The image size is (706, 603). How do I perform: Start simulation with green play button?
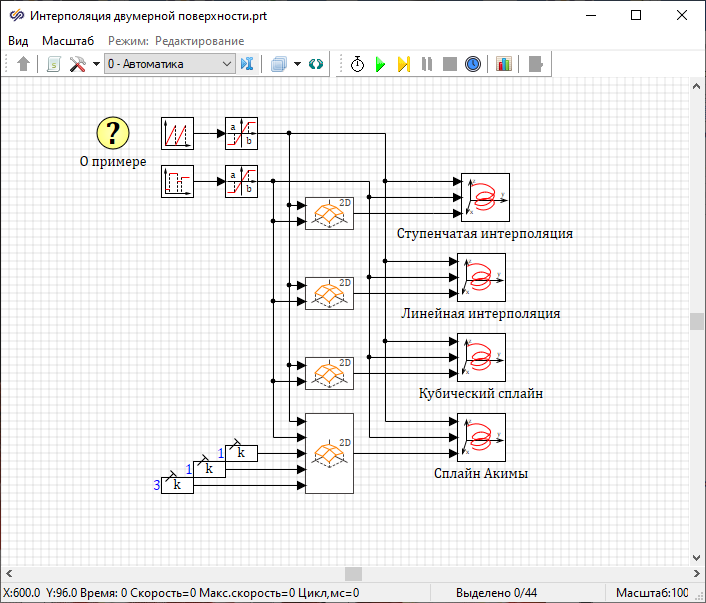(x=380, y=64)
